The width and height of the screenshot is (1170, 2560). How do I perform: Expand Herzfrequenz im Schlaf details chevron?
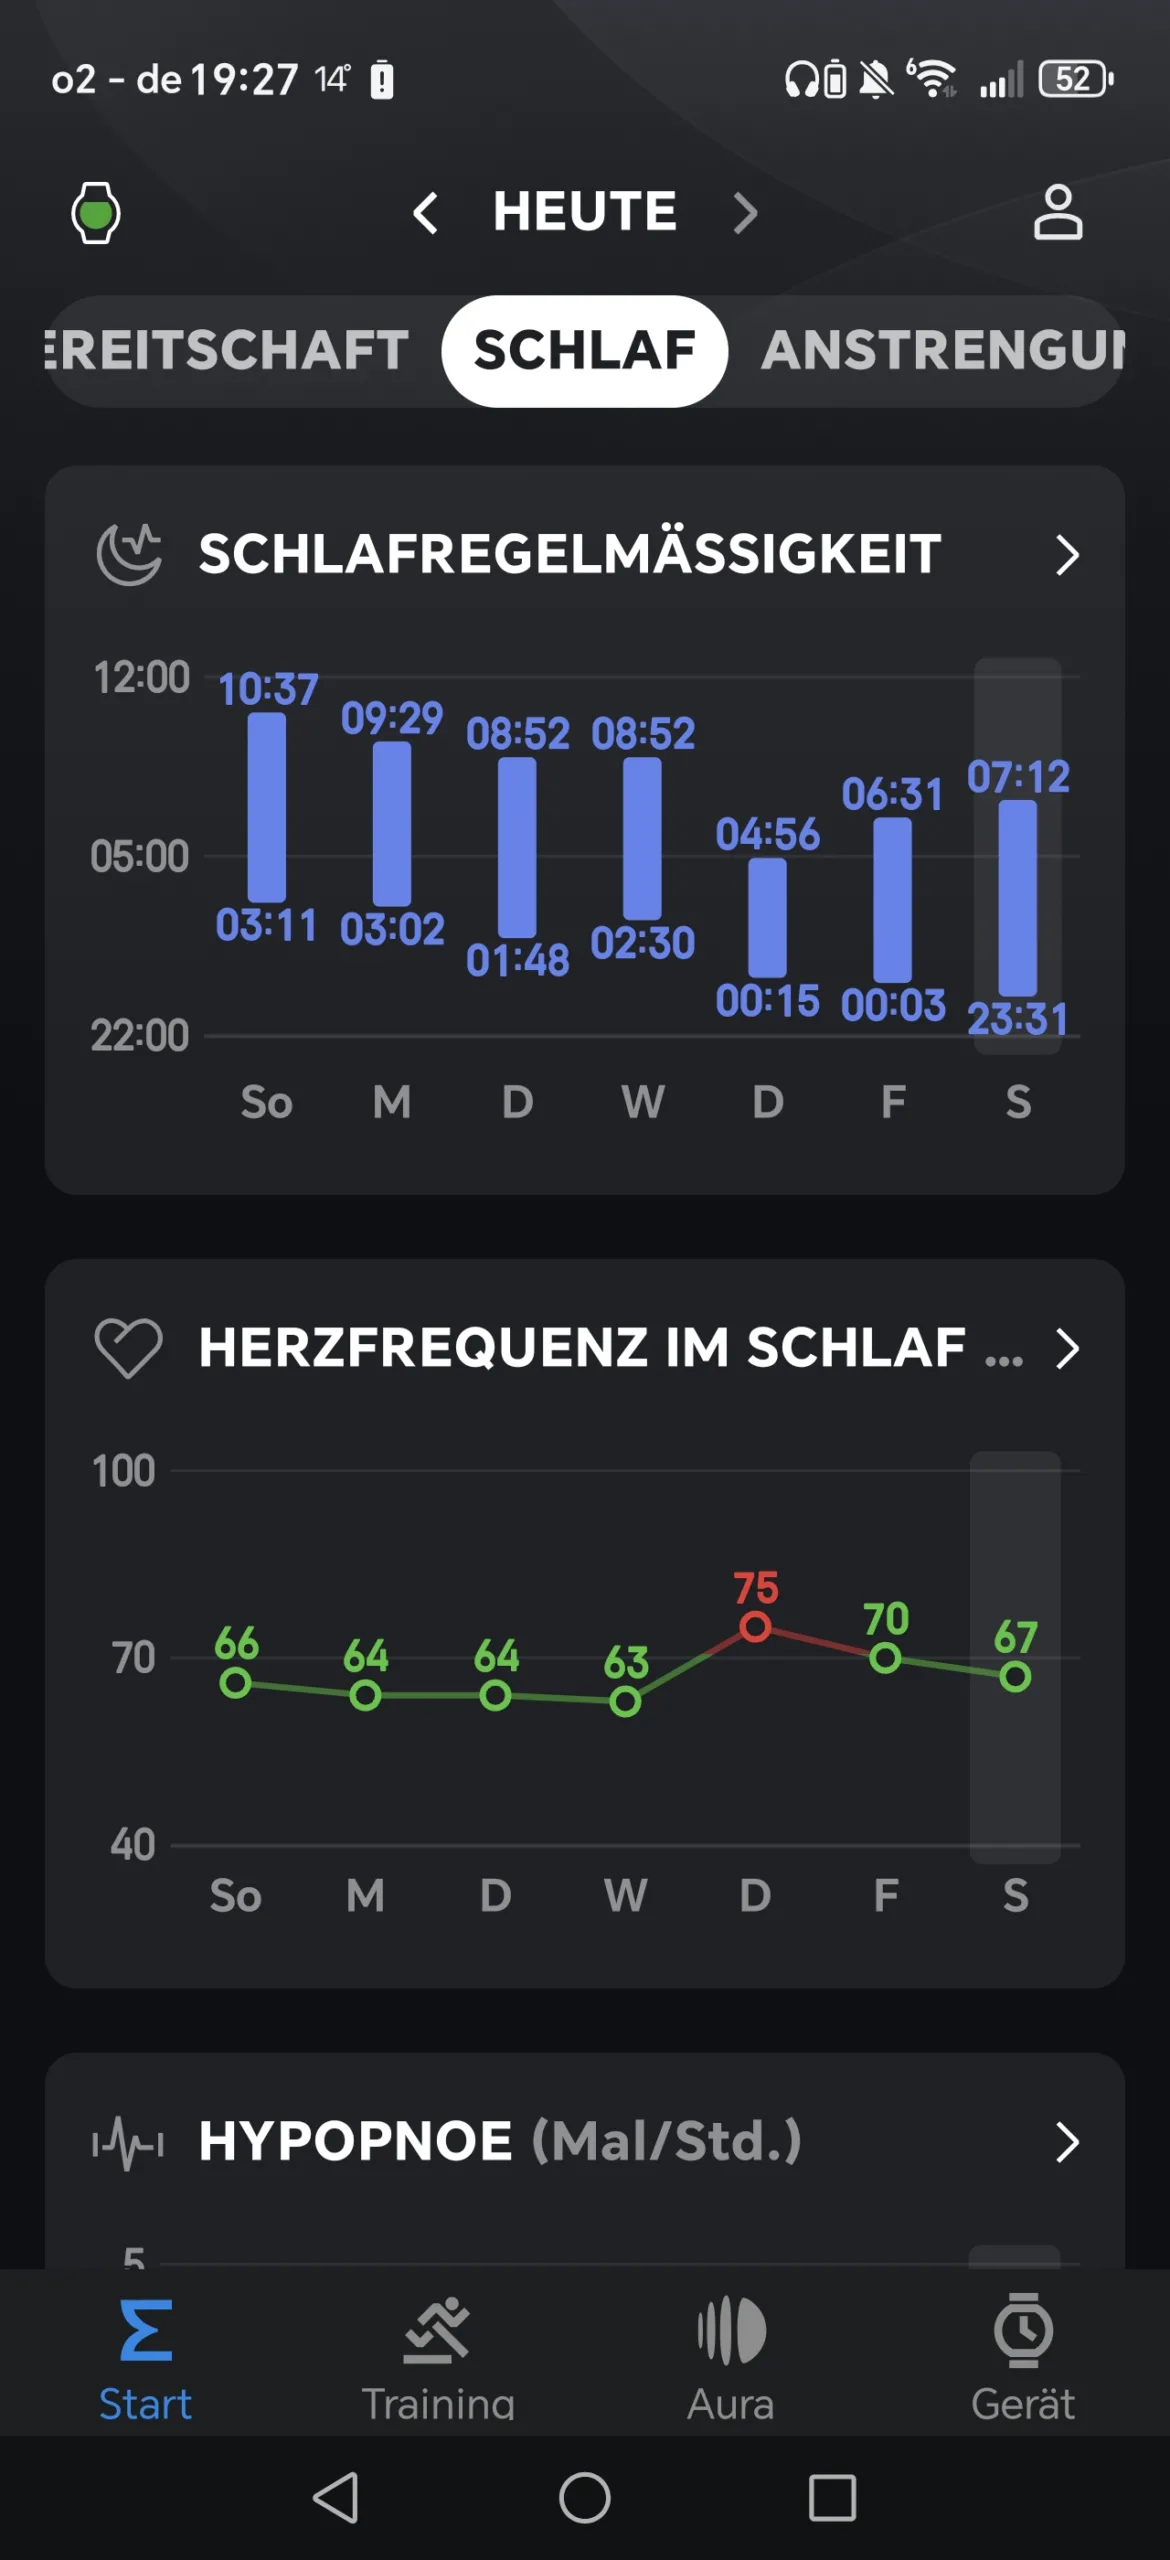pos(1067,1349)
